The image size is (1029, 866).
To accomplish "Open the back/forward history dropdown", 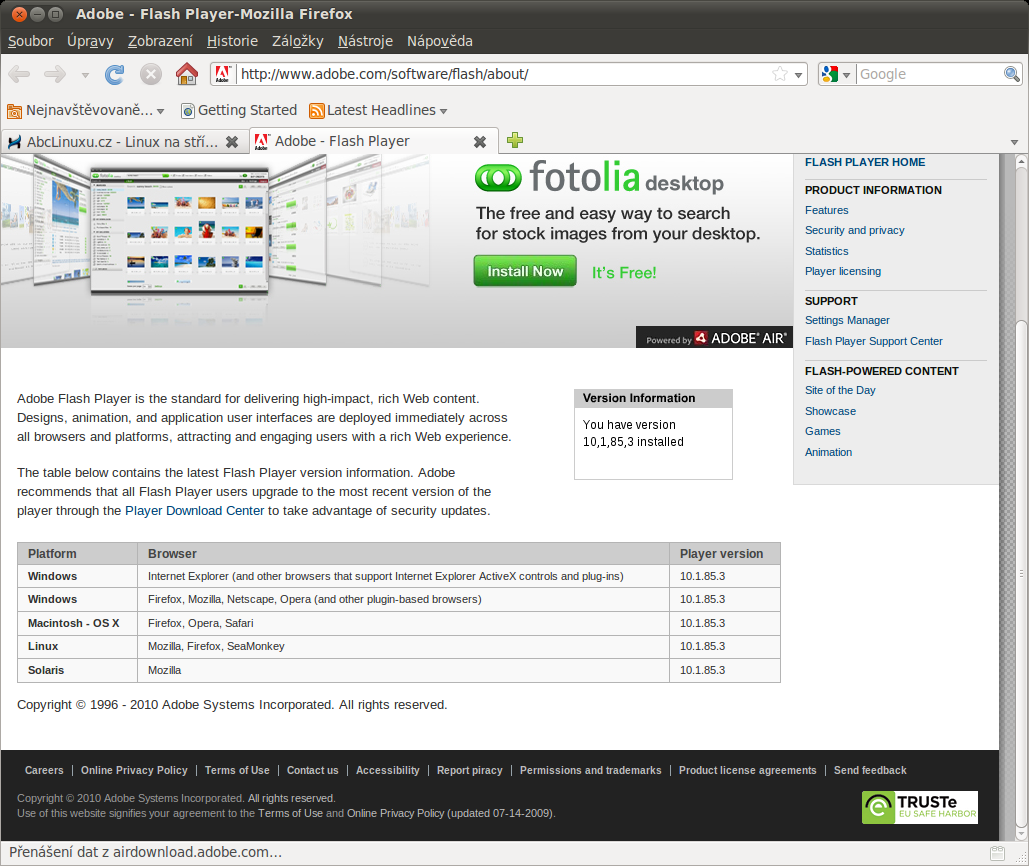I will [x=85, y=75].
